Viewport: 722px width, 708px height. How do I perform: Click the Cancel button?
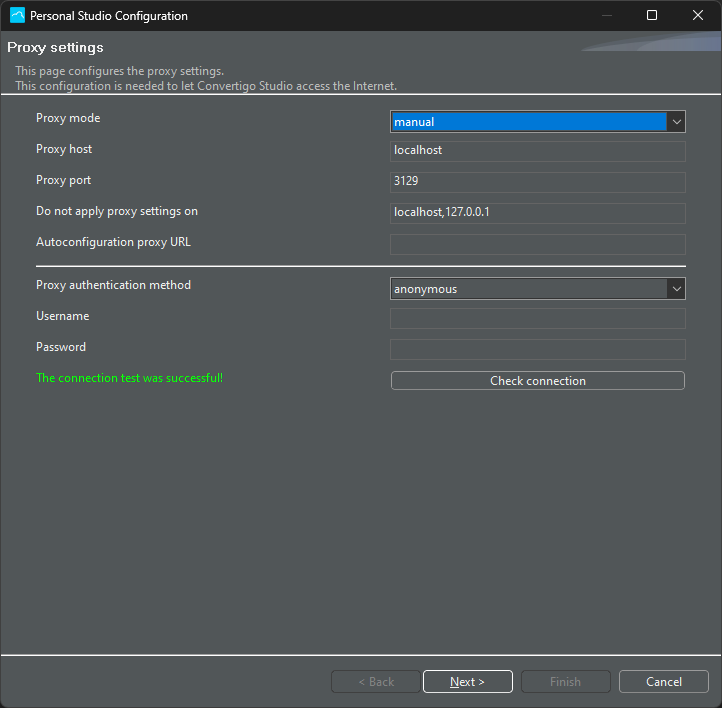pos(663,682)
